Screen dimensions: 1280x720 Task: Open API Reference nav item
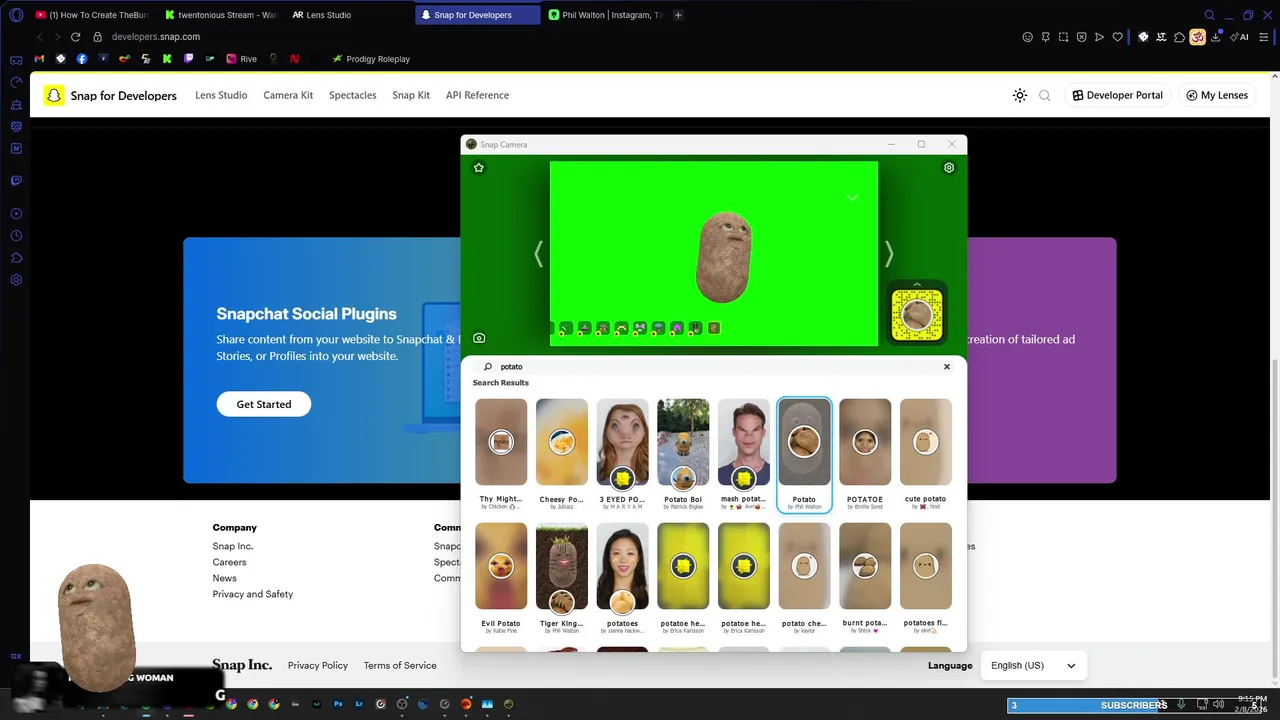pyautogui.click(x=477, y=95)
